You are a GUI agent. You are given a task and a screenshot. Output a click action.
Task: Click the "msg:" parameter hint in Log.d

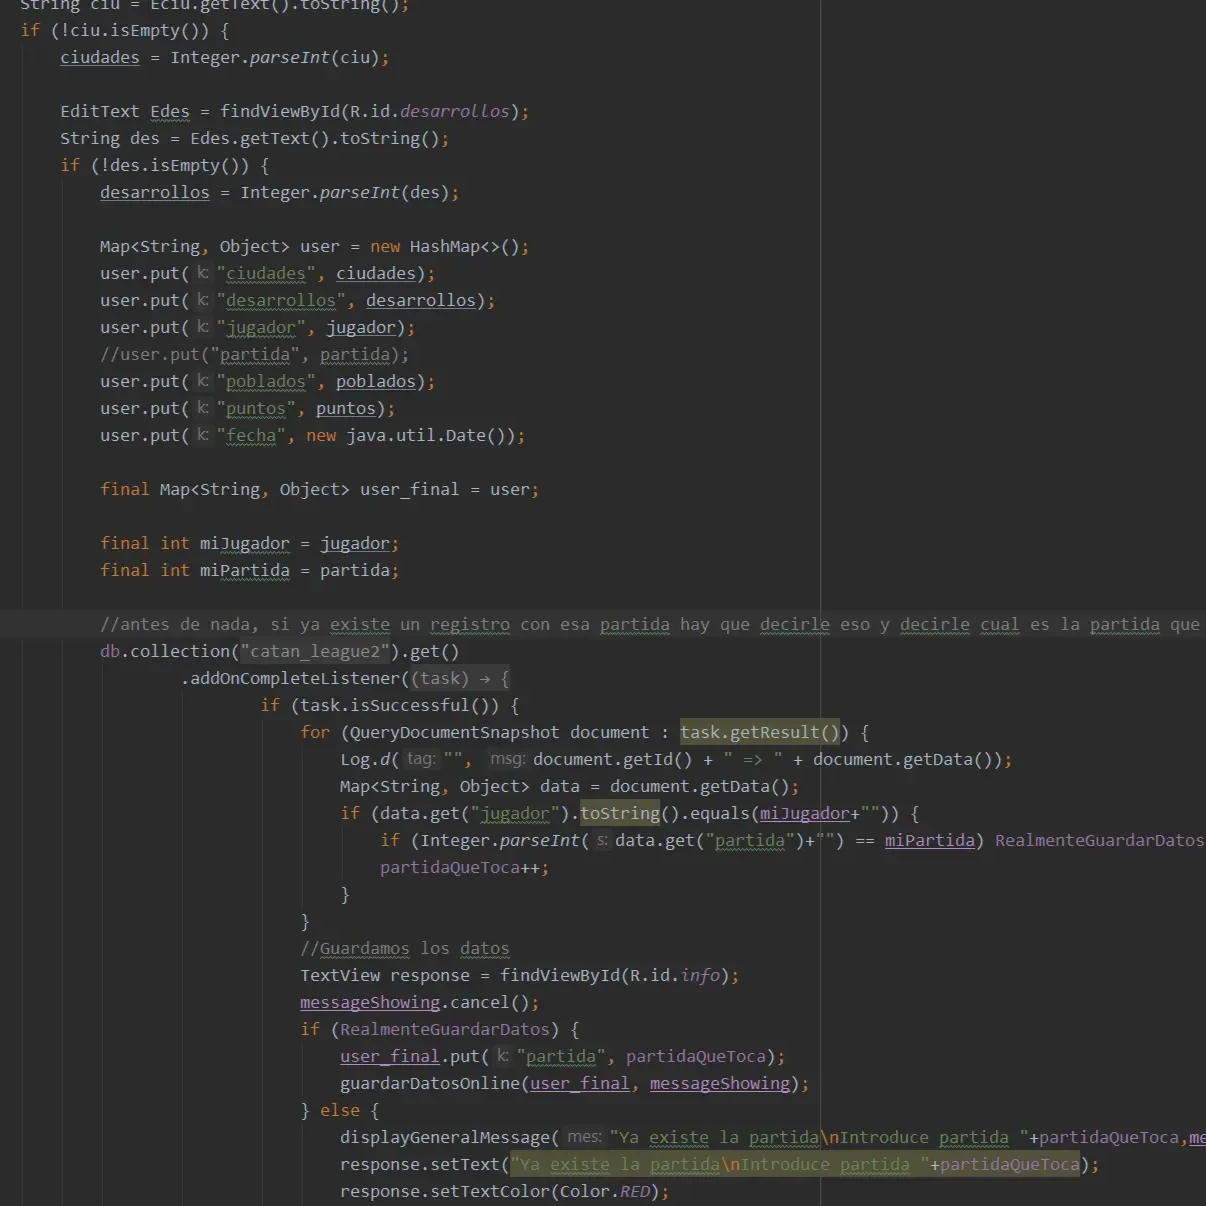[x=507, y=760]
